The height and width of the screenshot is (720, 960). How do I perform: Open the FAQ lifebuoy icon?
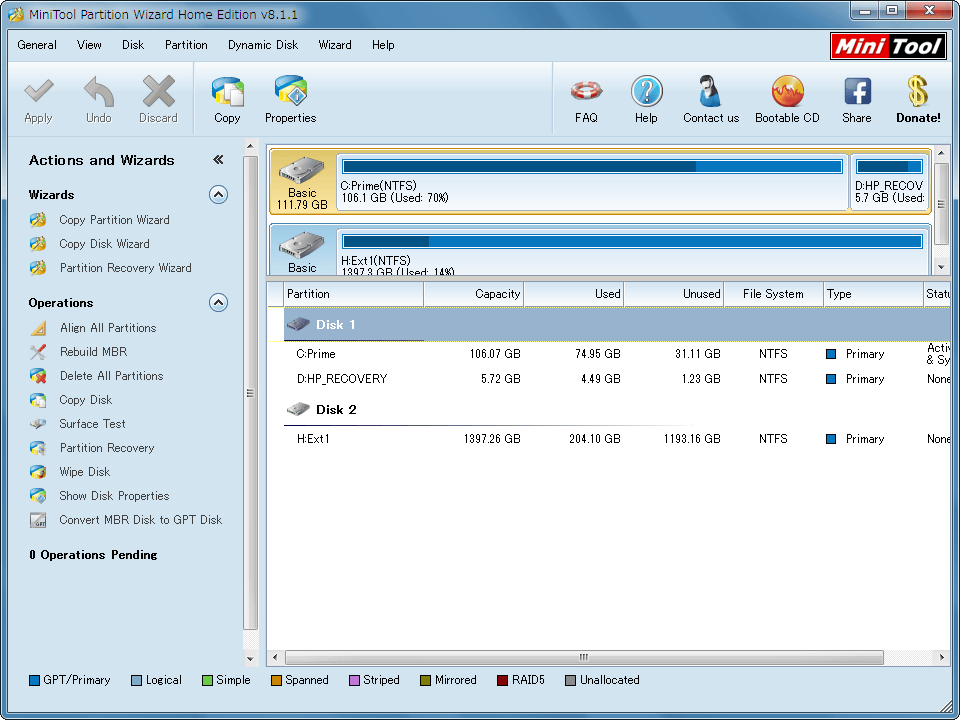tap(586, 91)
